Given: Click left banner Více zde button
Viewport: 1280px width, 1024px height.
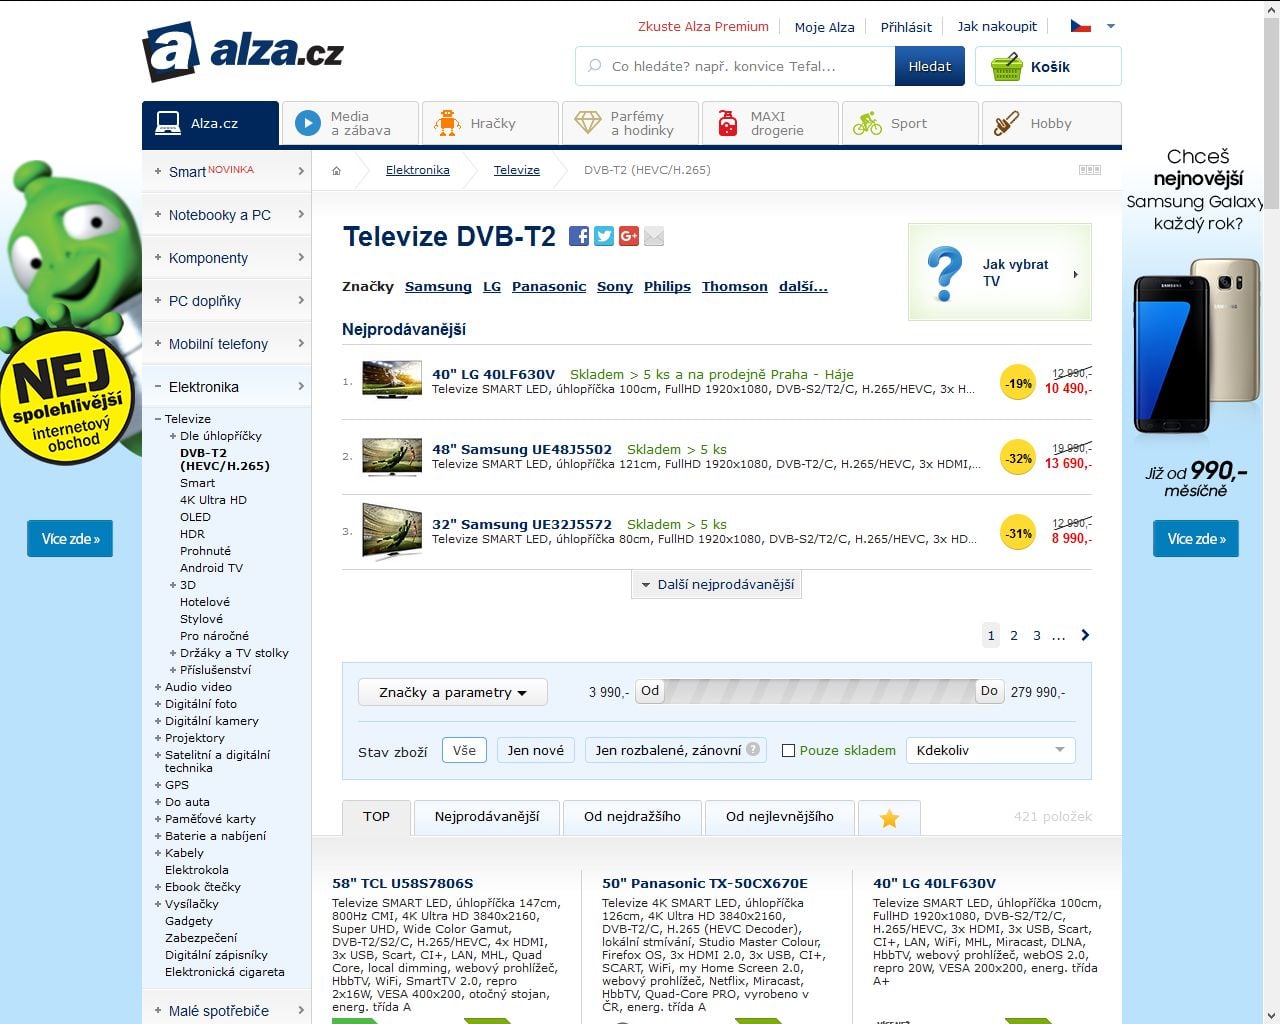Looking at the screenshot, I should point(70,539).
